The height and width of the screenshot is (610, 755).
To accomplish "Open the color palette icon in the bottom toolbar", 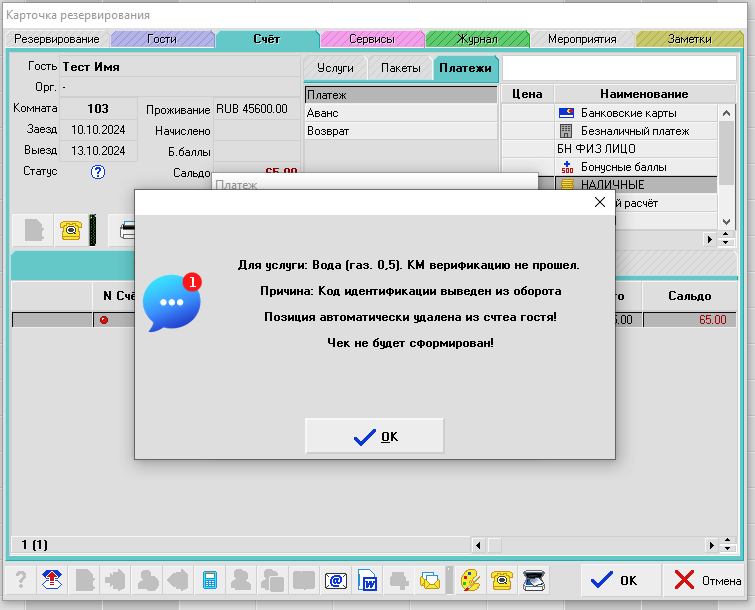I will click(470, 580).
